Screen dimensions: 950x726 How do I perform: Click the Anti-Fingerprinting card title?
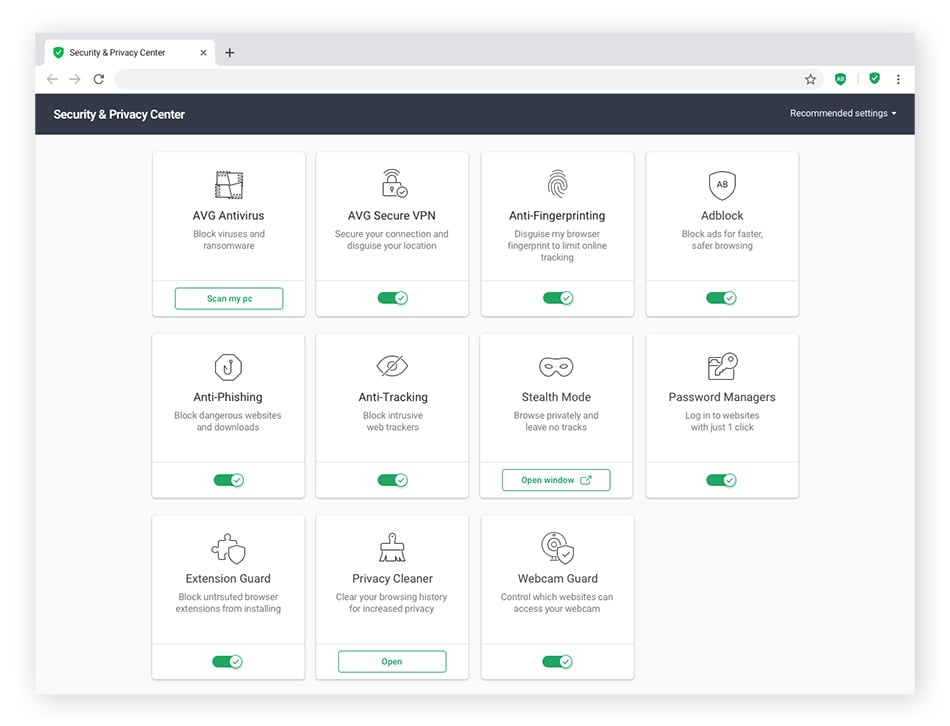557,215
